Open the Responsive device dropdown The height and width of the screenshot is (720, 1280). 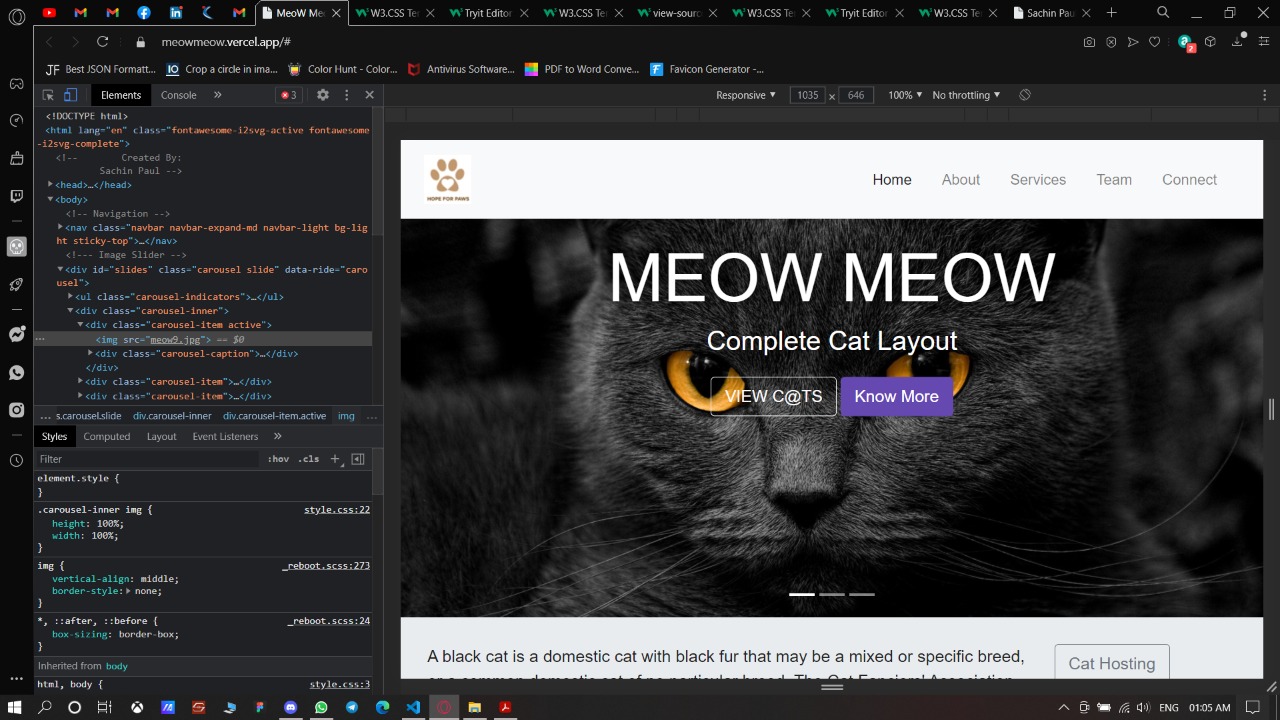tap(746, 95)
